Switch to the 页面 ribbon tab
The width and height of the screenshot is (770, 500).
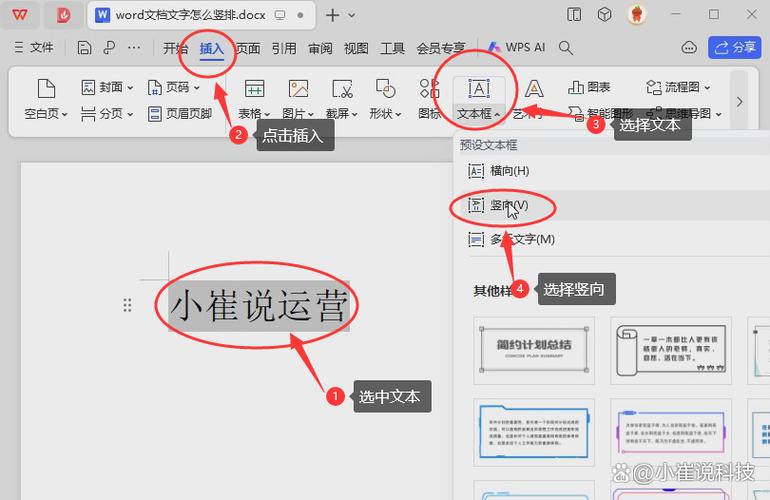pos(248,48)
